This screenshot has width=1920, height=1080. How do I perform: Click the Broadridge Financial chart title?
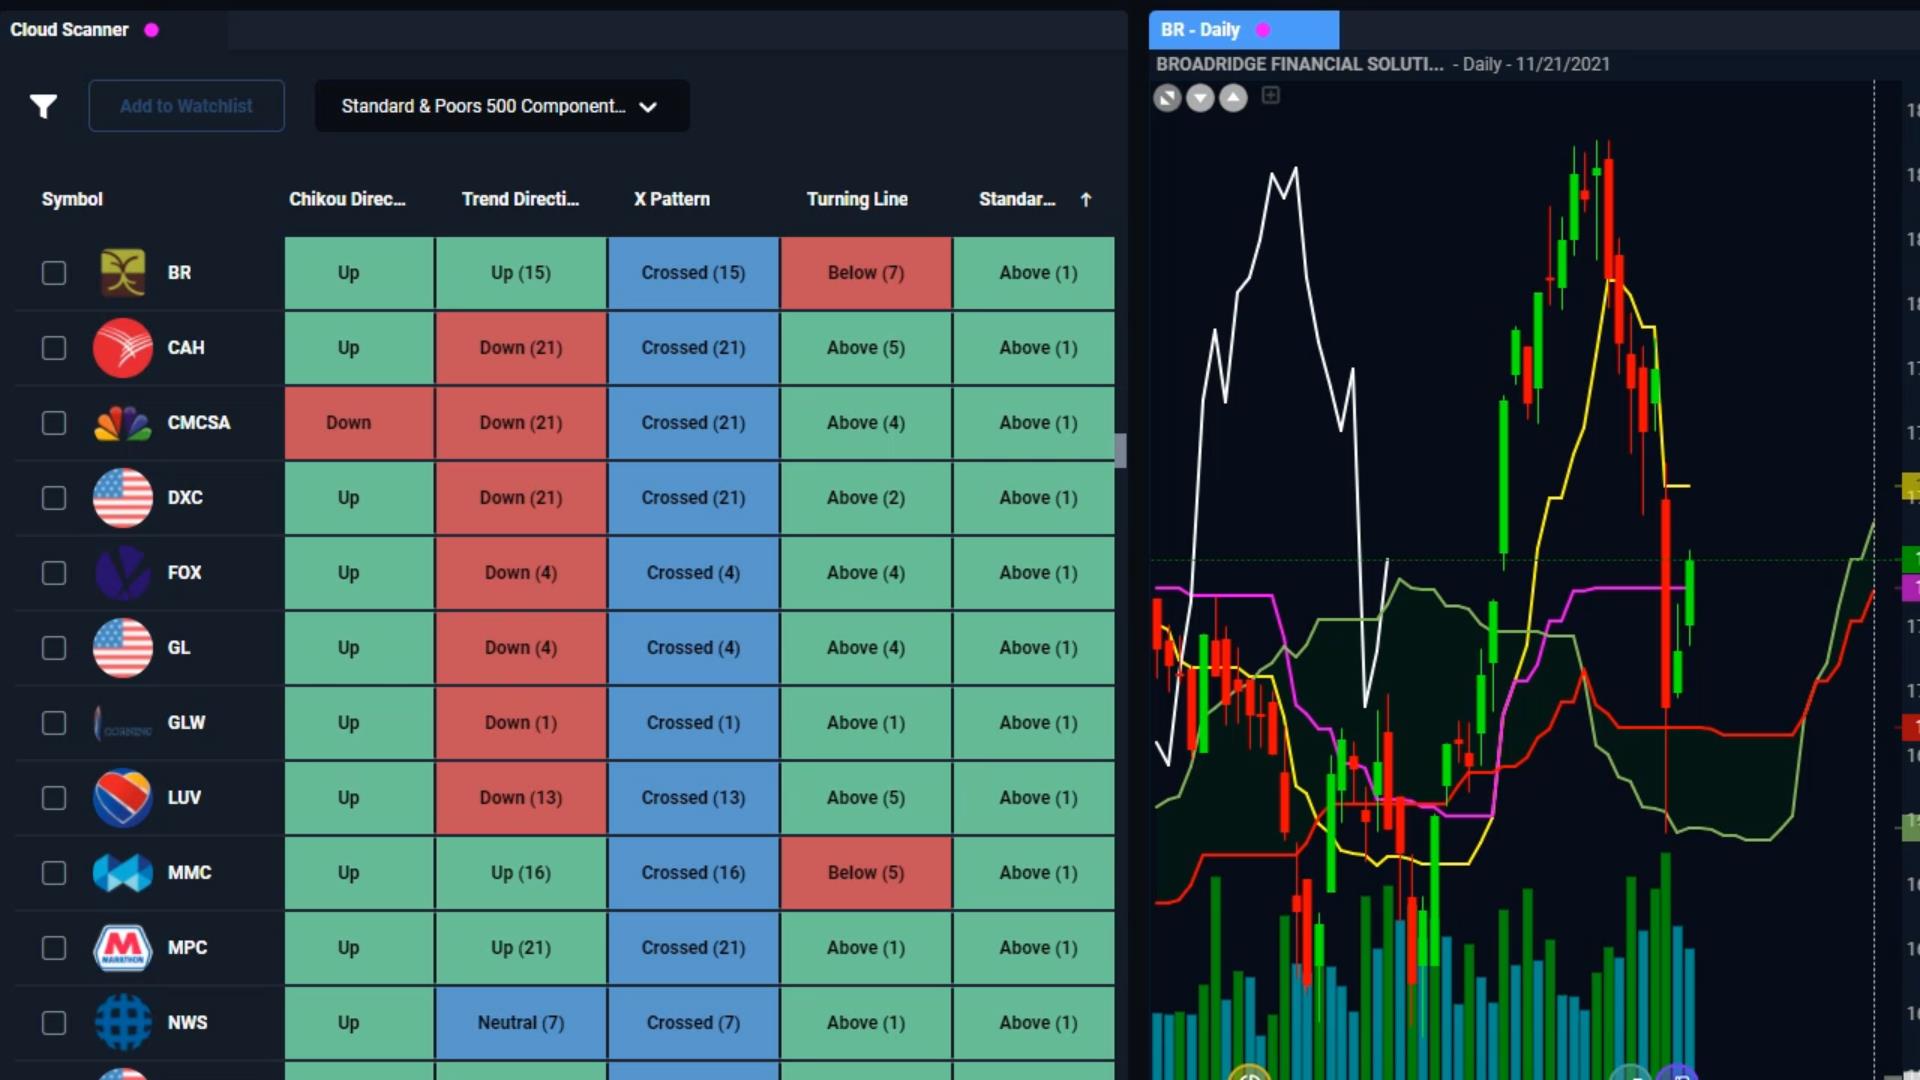click(1299, 64)
